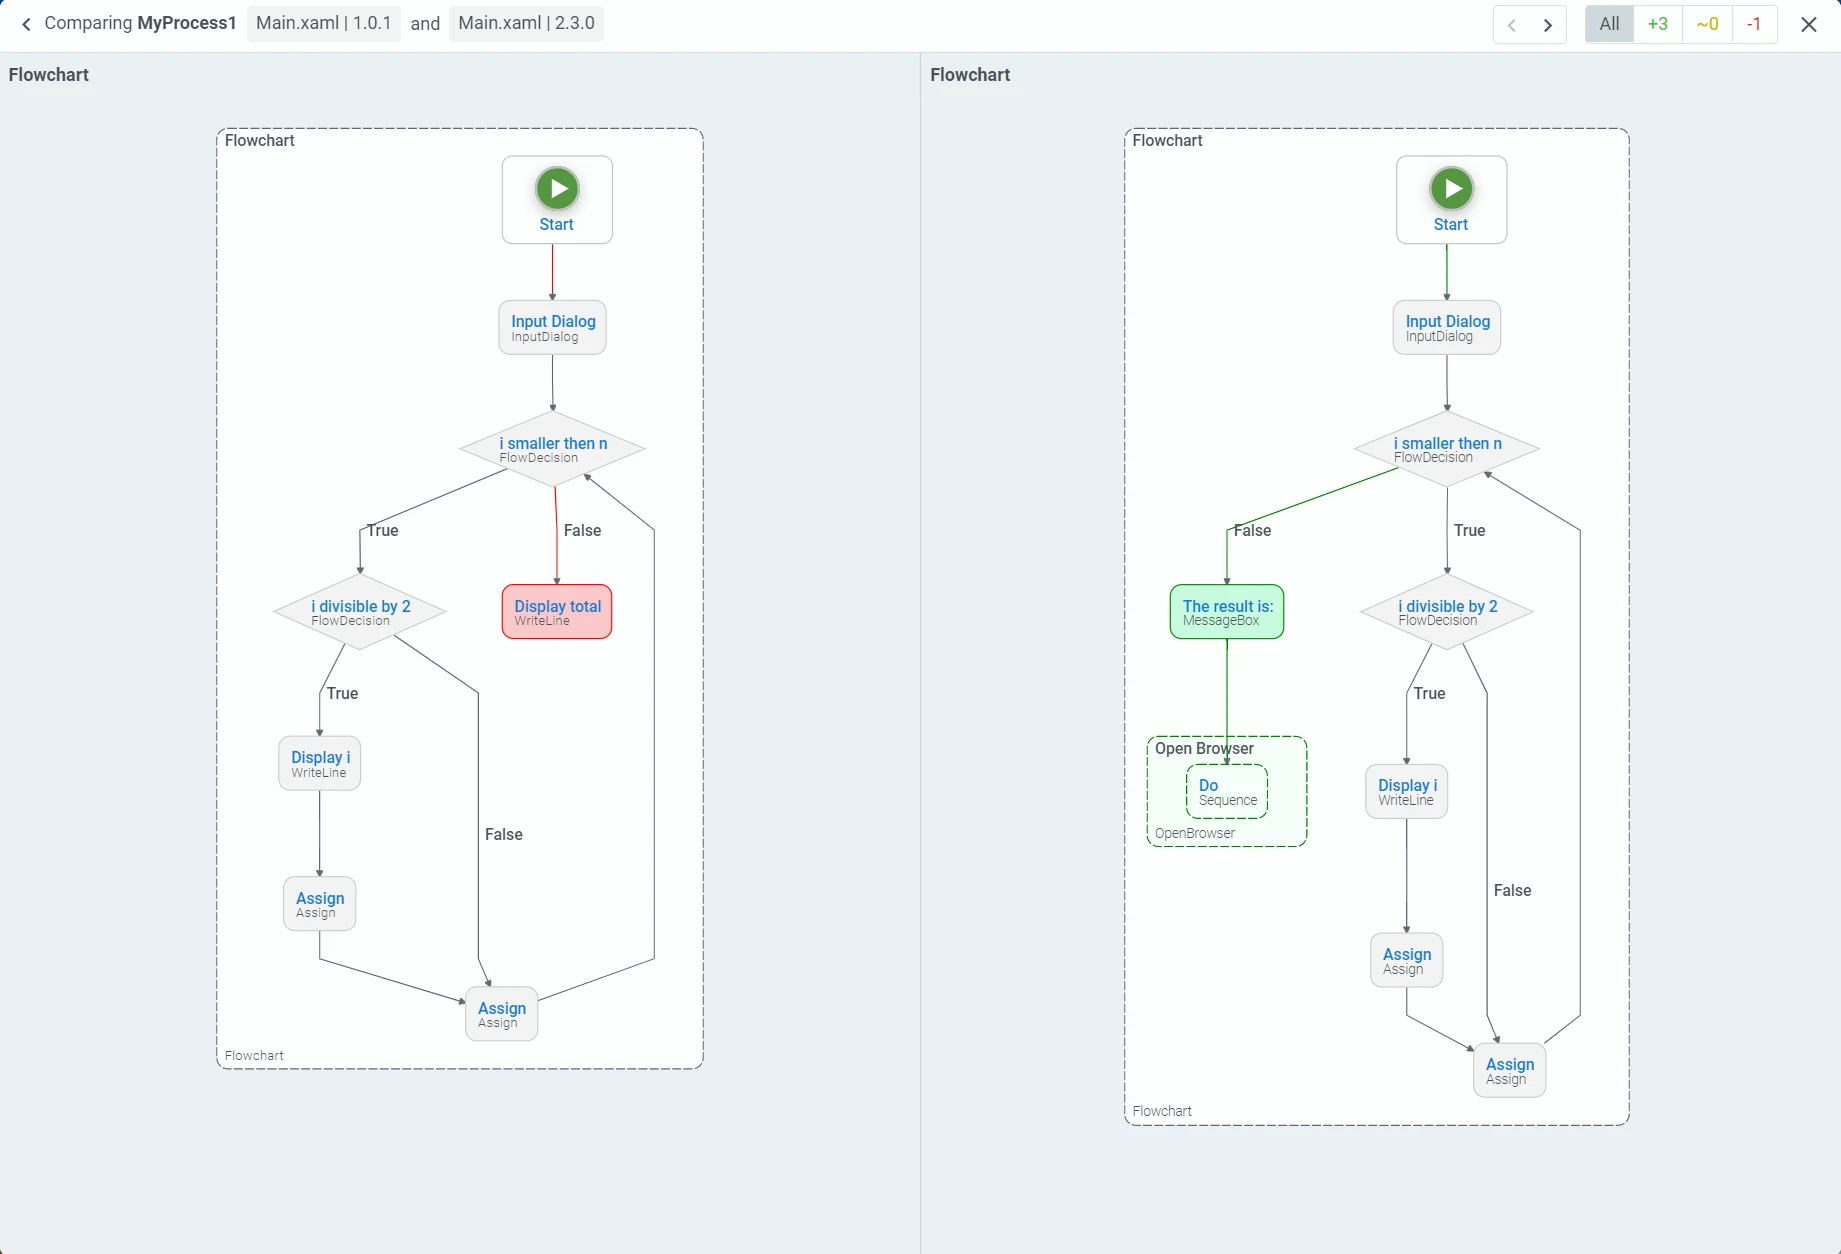Click the green Start play icon in right flowchart
Image resolution: width=1841 pixels, height=1254 pixels.
coord(1451,189)
